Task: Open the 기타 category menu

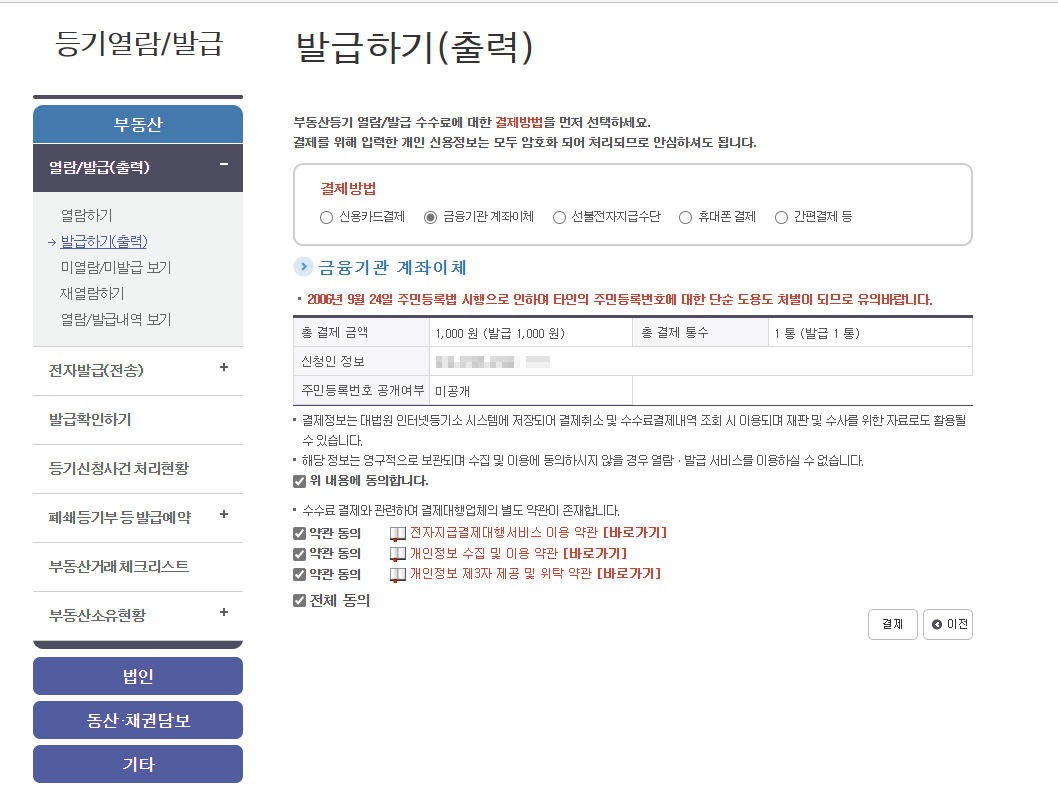Action: [x=137, y=764]
